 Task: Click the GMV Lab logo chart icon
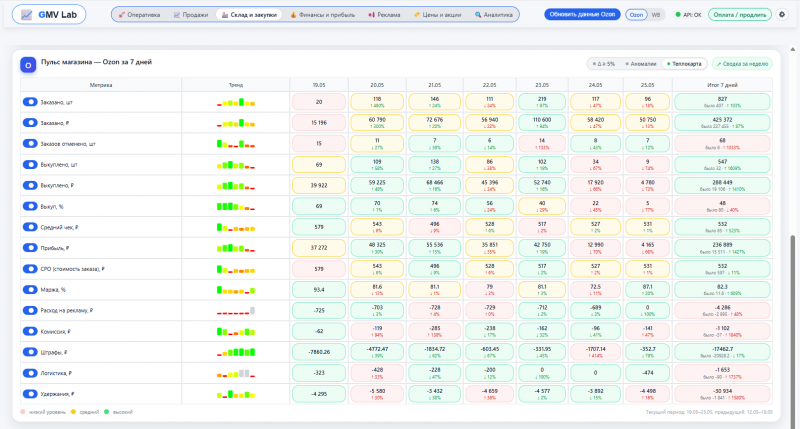pyautogui.click(x=27, y=15)
